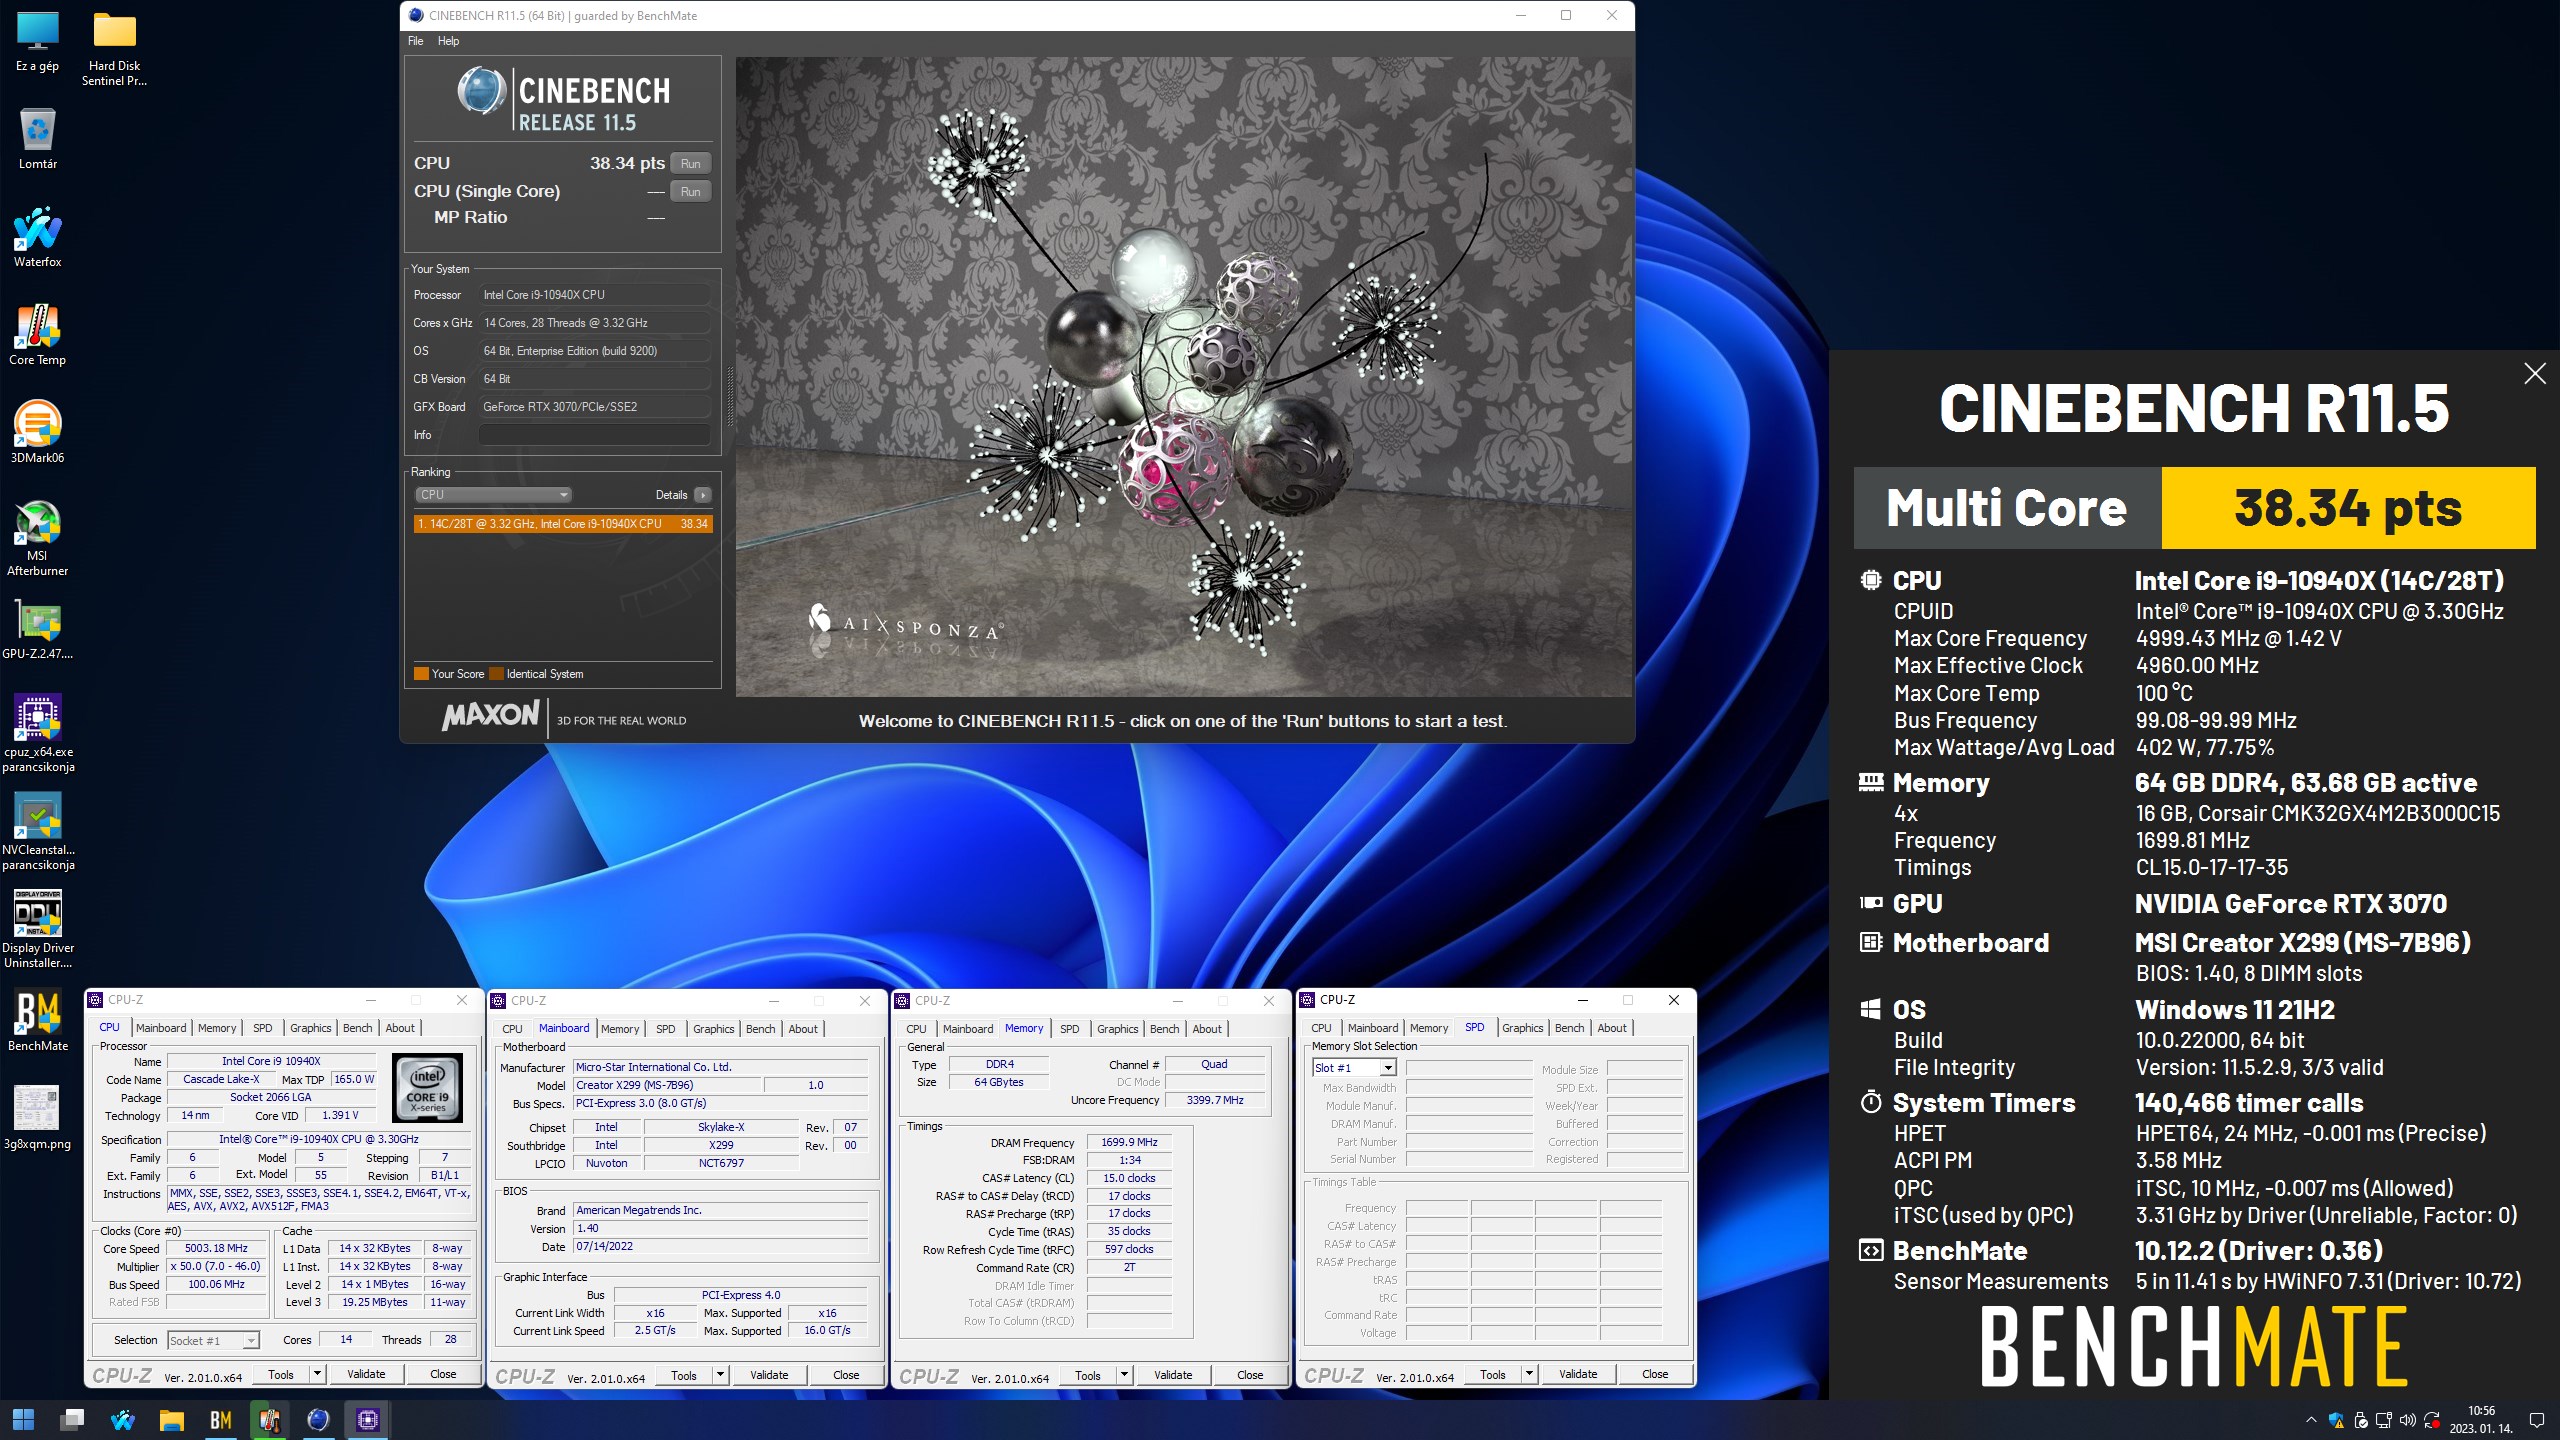
Task: Select the Display Driver Uninstaller icon
Action: (x=37, y=930)
